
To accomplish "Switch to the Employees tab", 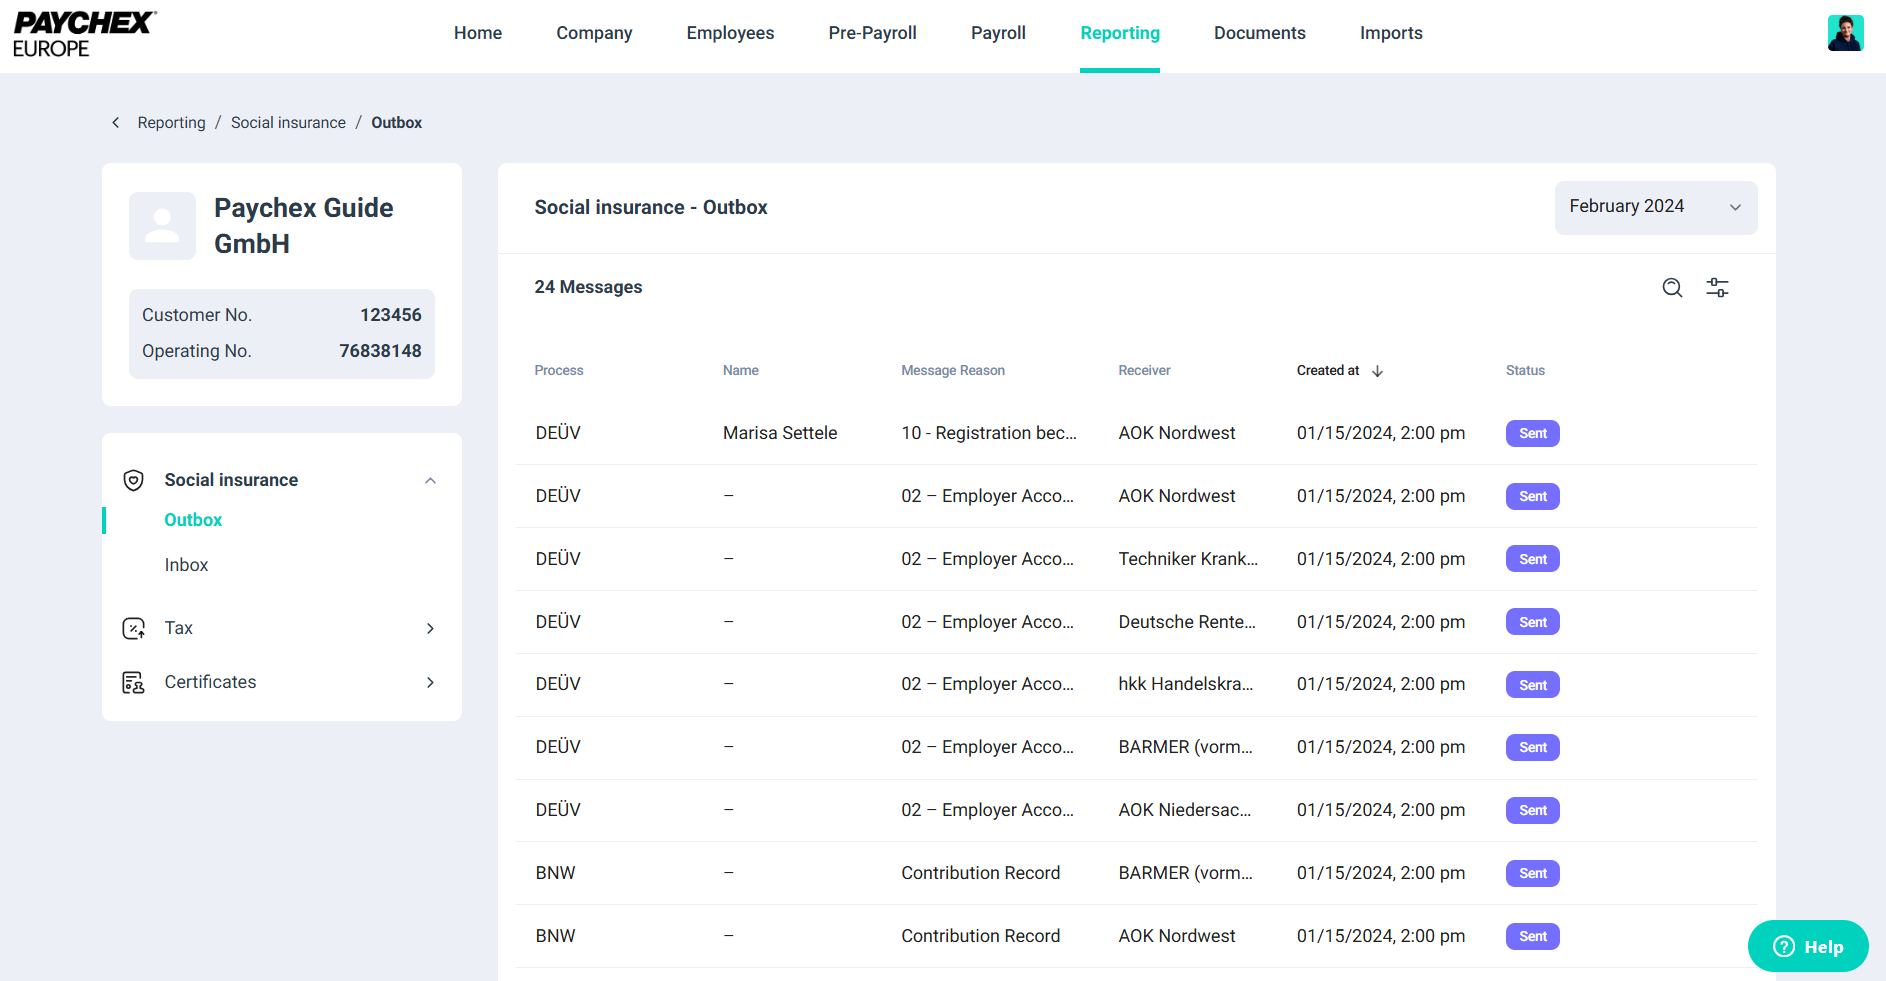I will click(730, 33).
